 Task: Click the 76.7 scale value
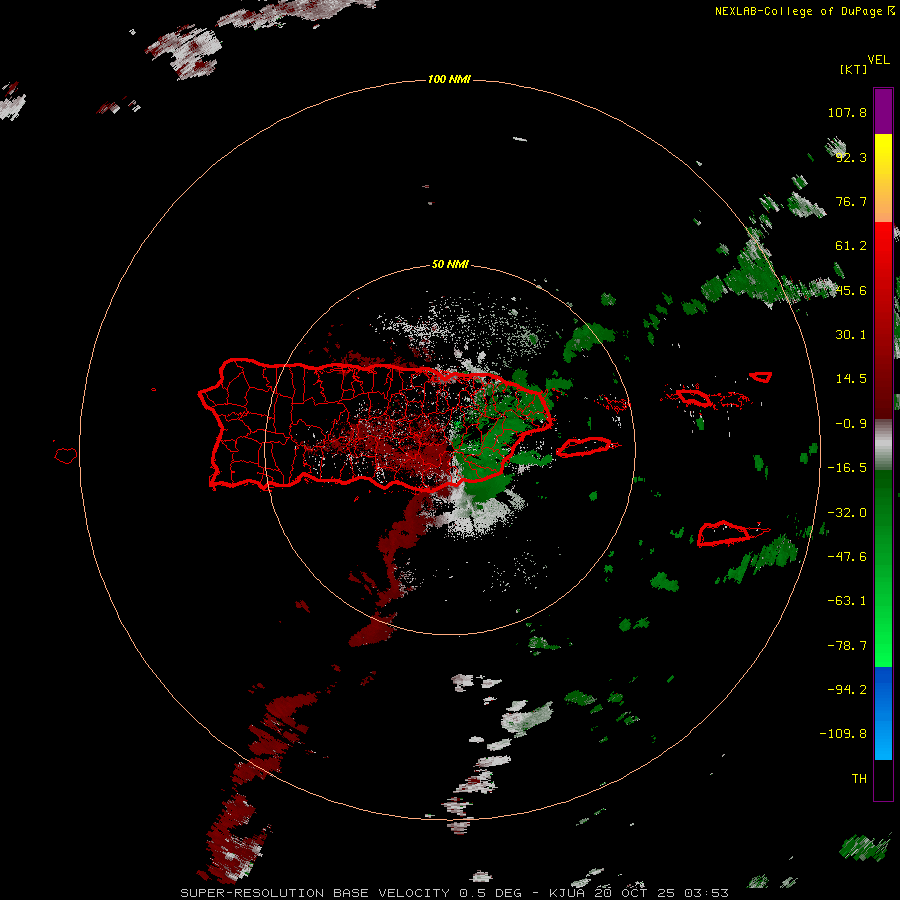tap(851, 201)
